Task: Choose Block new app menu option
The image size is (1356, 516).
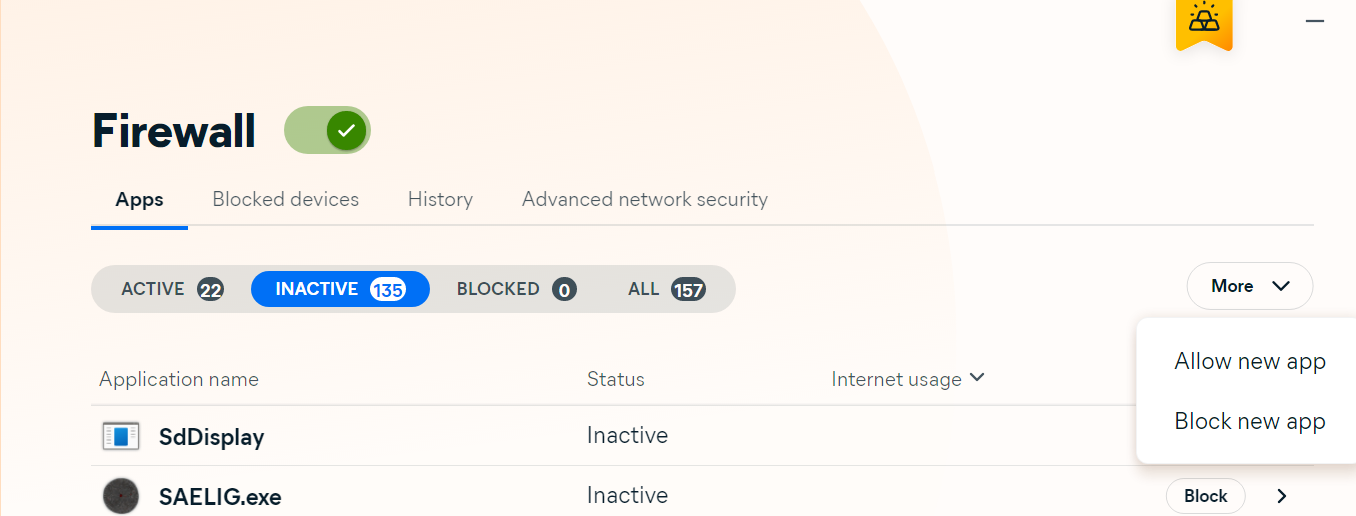Action: pyautogui.click(x=1249, y=422)
